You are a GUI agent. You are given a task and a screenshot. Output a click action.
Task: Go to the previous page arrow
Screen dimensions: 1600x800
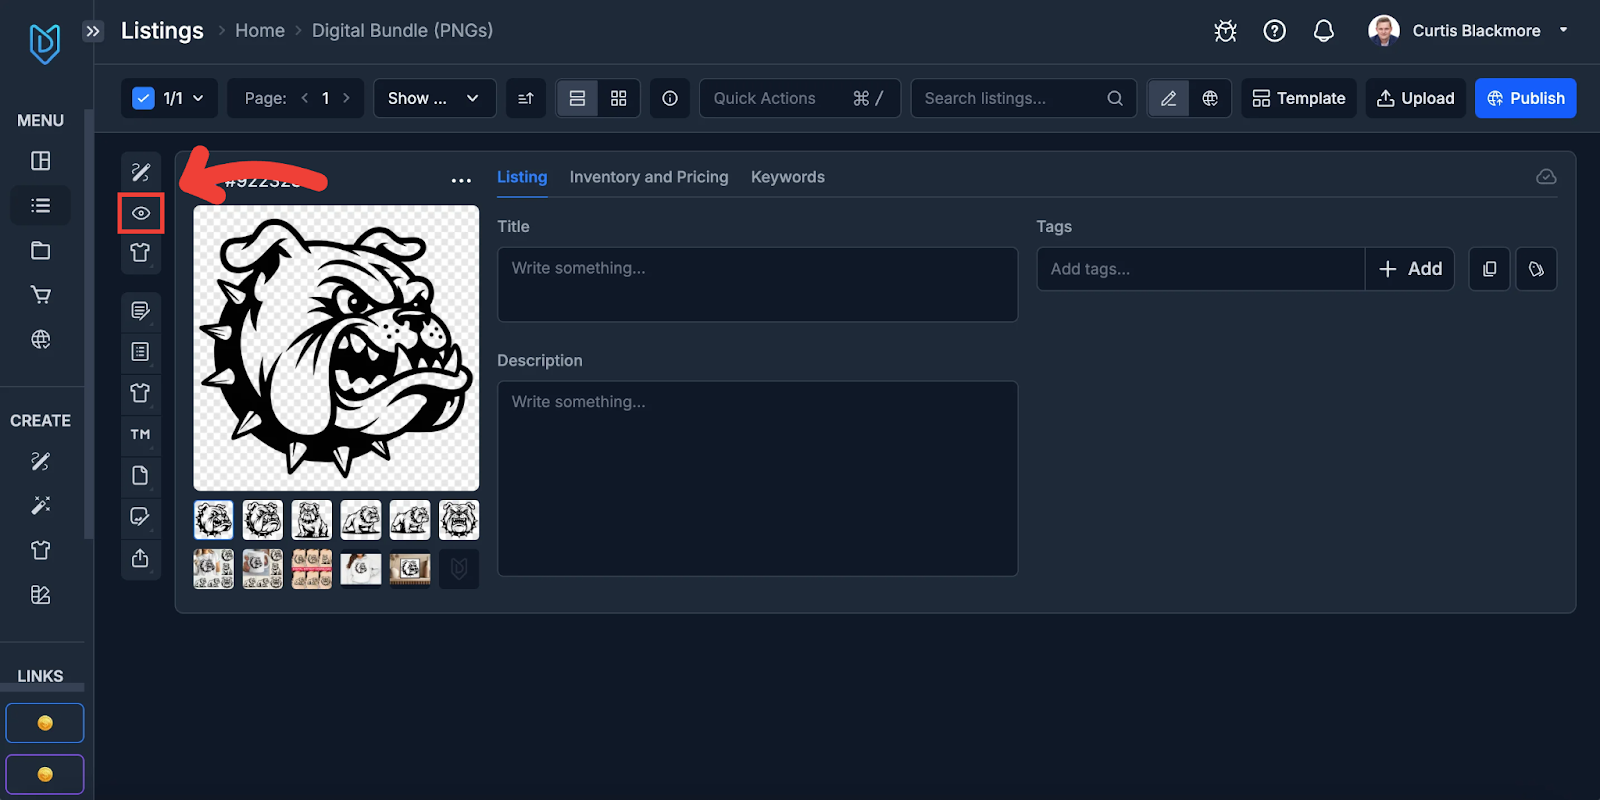point(305,98)
